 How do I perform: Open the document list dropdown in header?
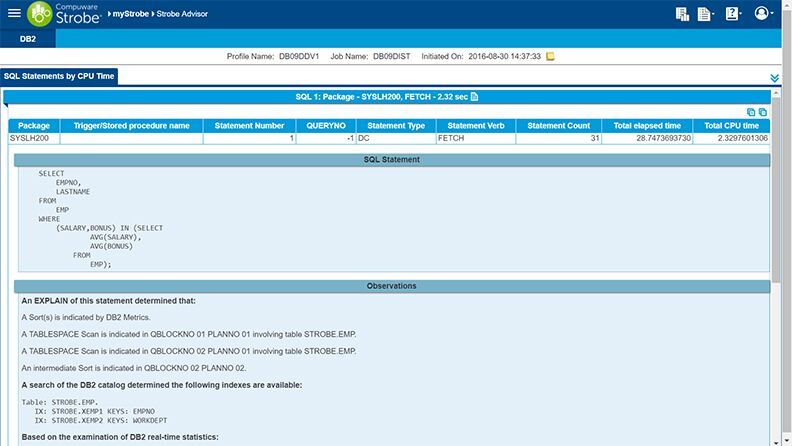(705, 14)
